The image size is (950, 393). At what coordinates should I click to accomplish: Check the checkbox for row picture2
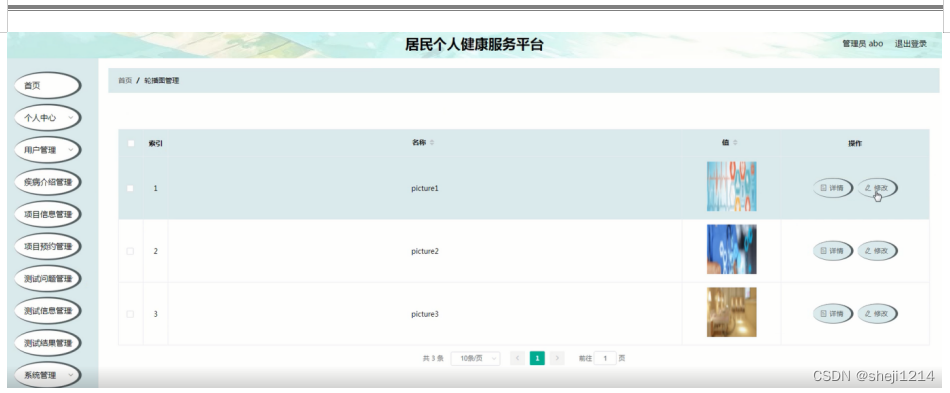(130, 251)
